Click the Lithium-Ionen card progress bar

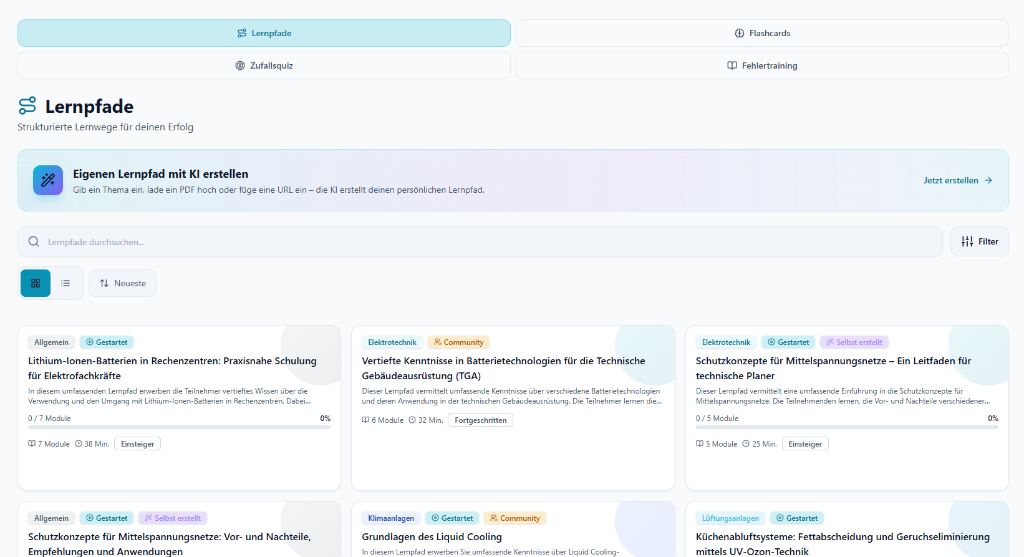[179, 427]
